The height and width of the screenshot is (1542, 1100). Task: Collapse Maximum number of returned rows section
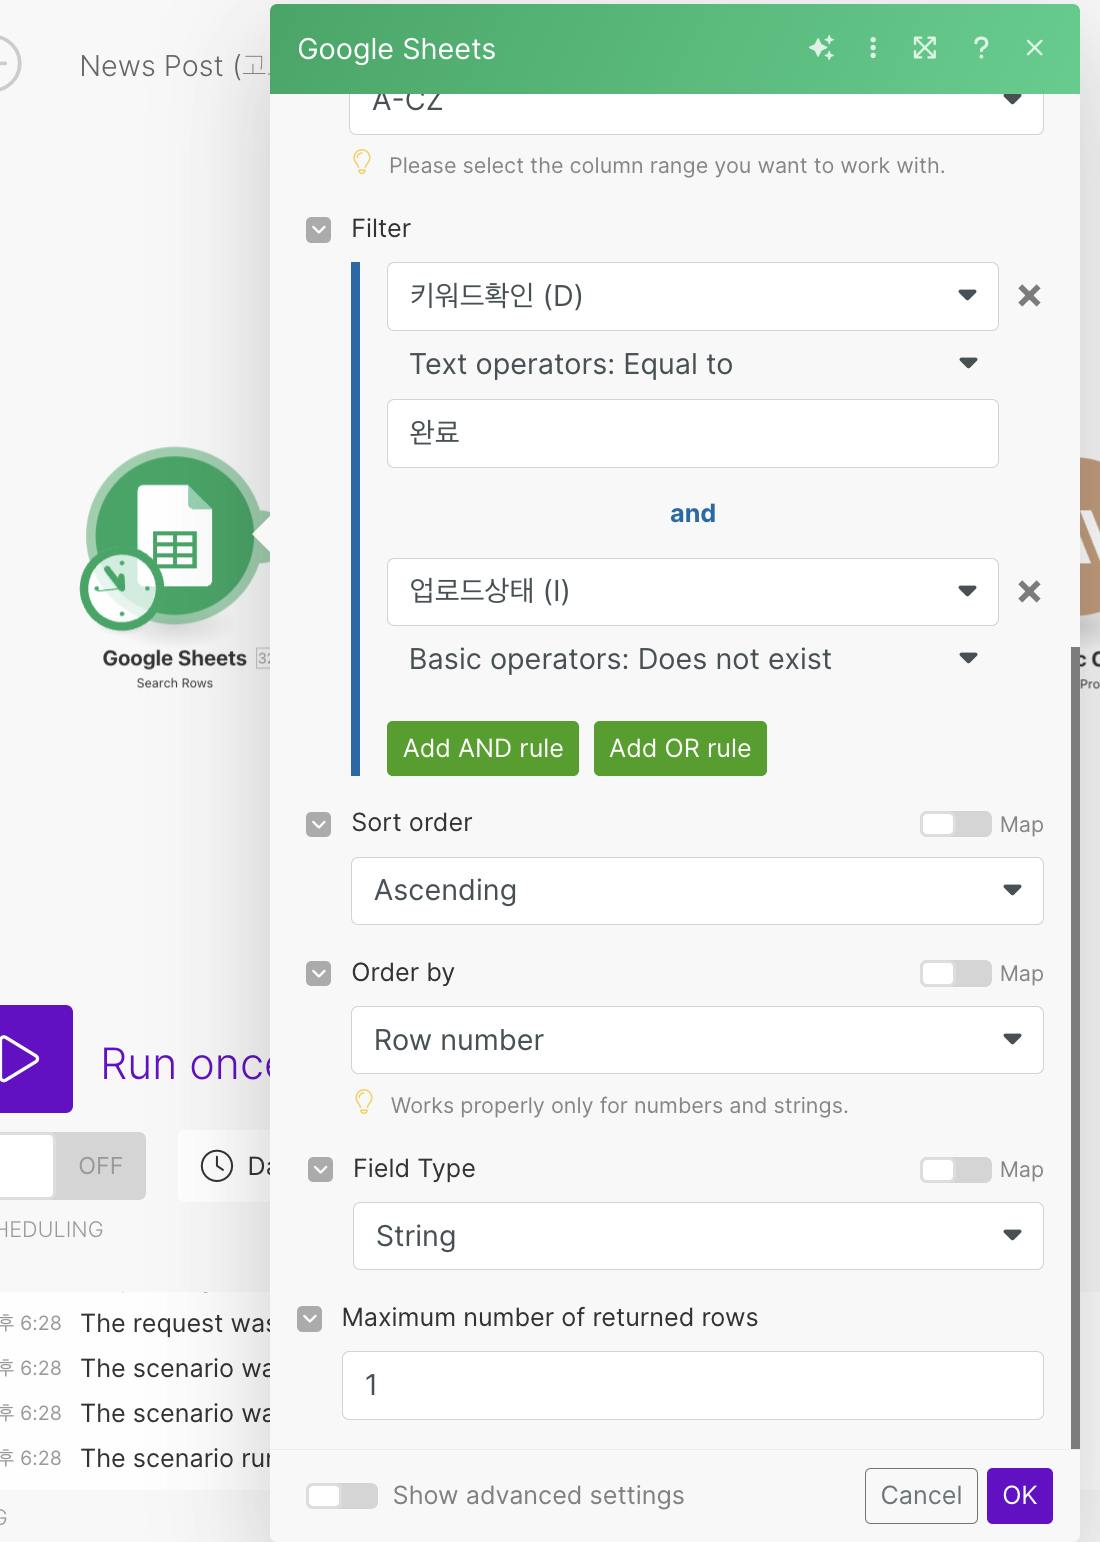click(x=310, y=1319)
